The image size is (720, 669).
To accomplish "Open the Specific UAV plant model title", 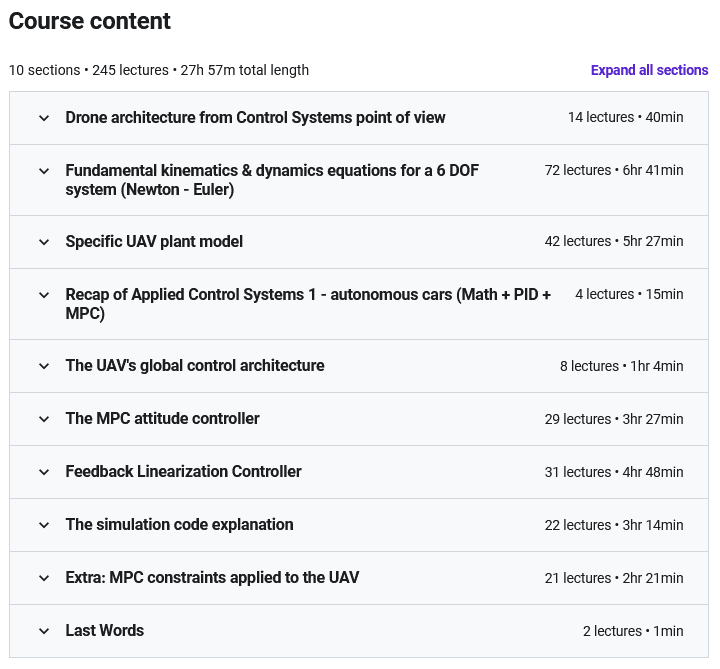I will click(x=154, y=242).
